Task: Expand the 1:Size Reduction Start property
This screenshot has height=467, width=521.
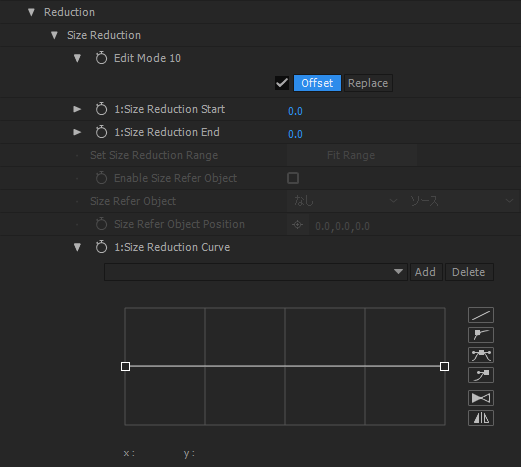Action: [x=77, y=109]
